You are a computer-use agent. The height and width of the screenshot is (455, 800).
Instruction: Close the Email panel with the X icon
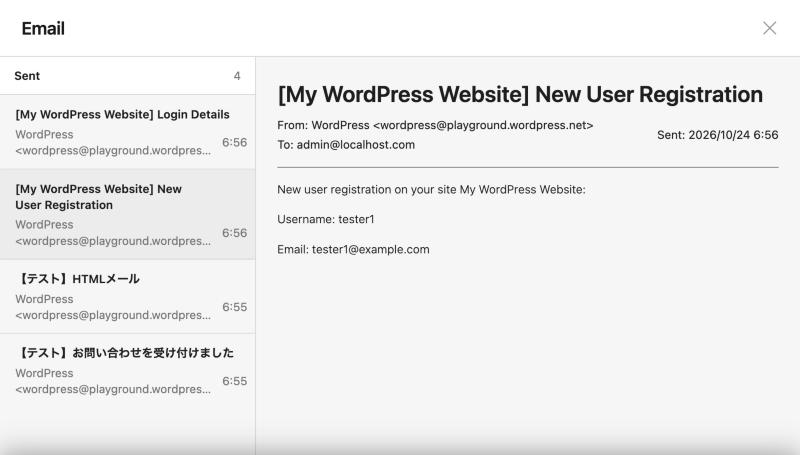[769, 28]
